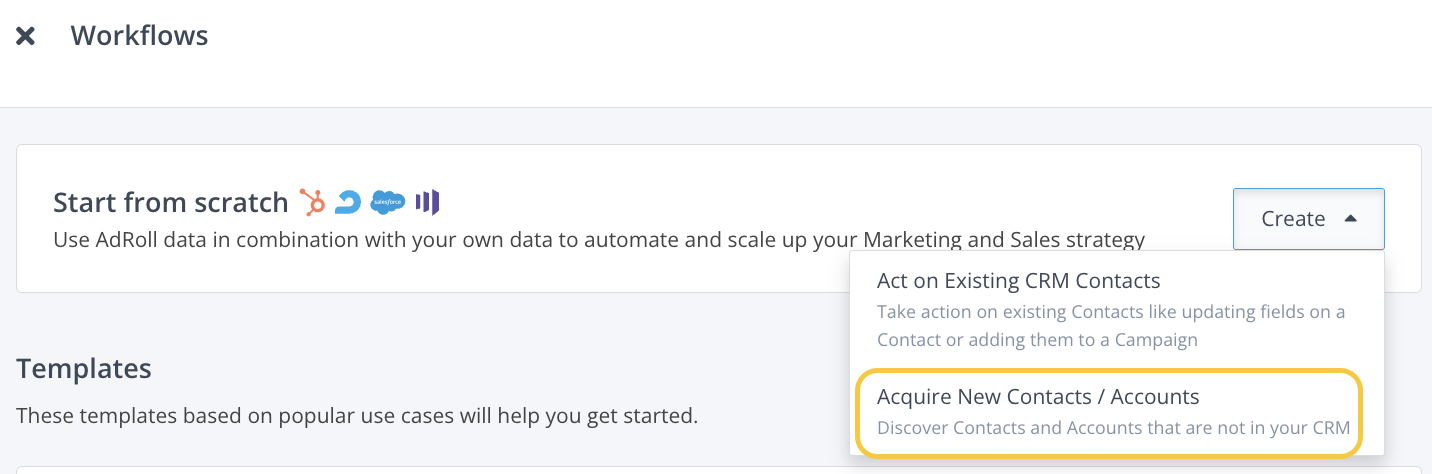This screenshot has width=1432, height=474.
Task: Collapse the Create dropdown using its arrow
Action: (x=1351, y=218)
